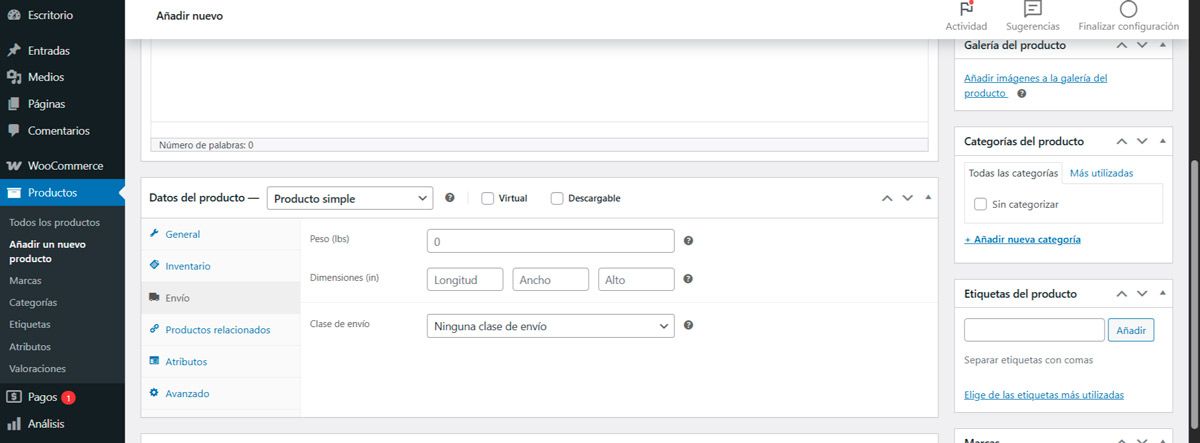
Task: Click help icon next to product type
Action: tap(450, 198)
